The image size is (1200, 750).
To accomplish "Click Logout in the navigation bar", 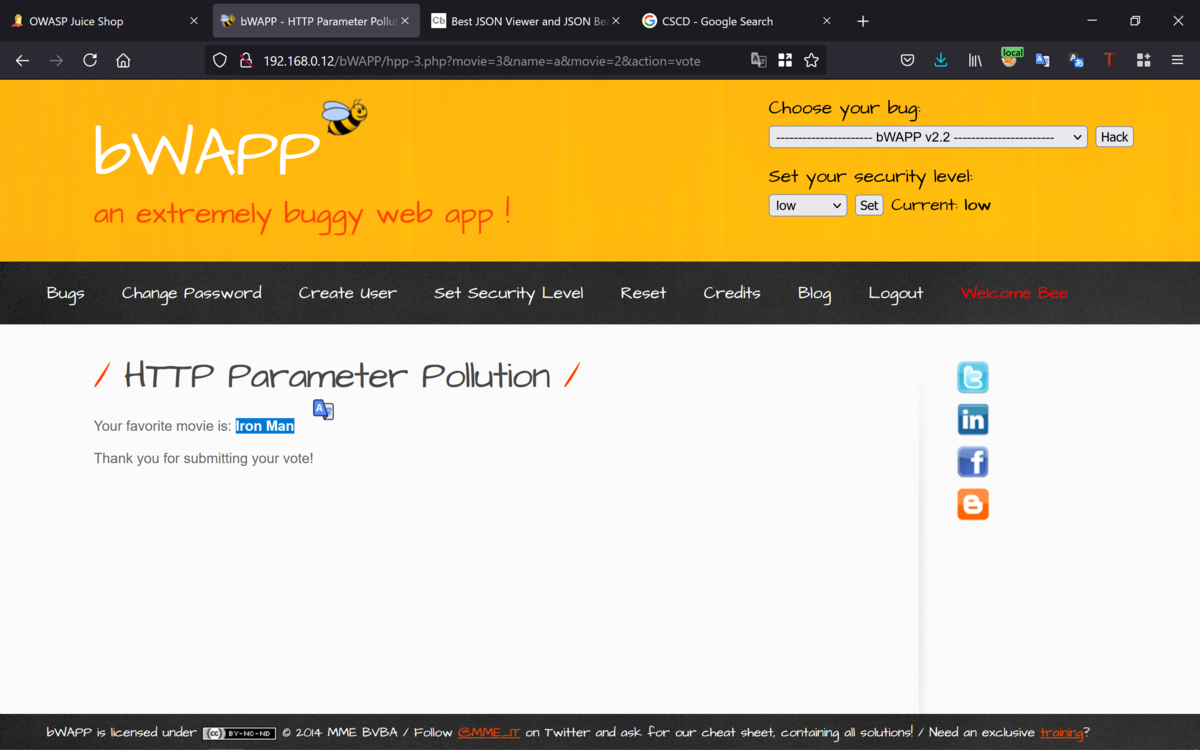I will 896,293.
